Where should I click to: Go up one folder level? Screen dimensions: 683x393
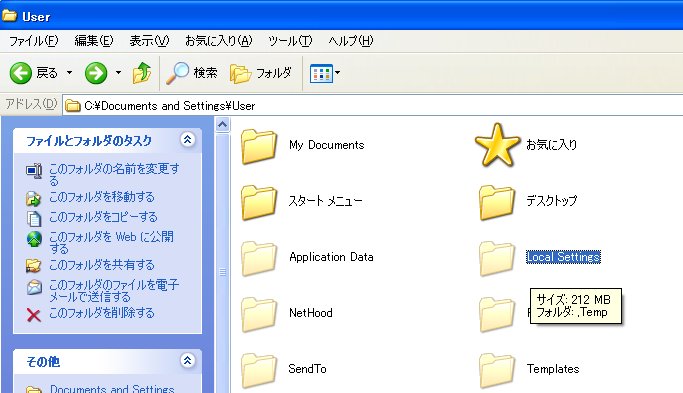coord(142,73)
